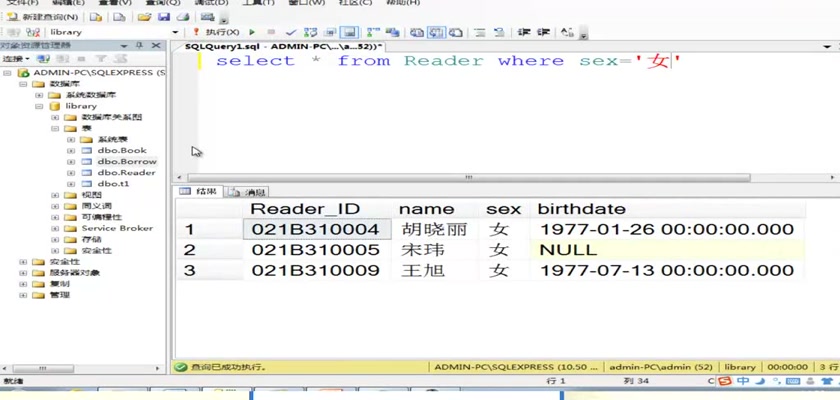Pin the Object Explorer panel with auto-hide pushpin
840x400 pixels.
pos(139,46)
